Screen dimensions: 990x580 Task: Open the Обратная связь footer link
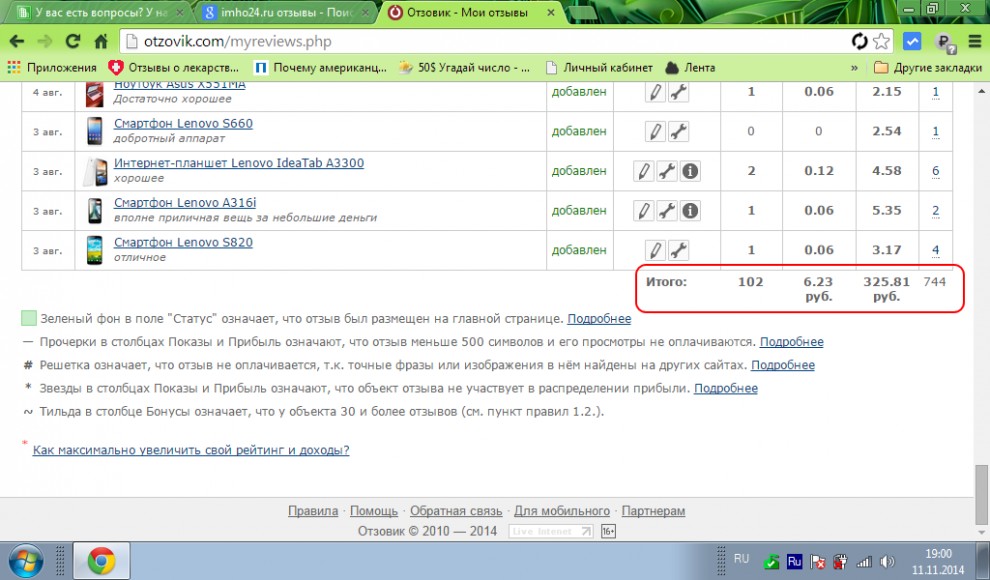point(456,511)
